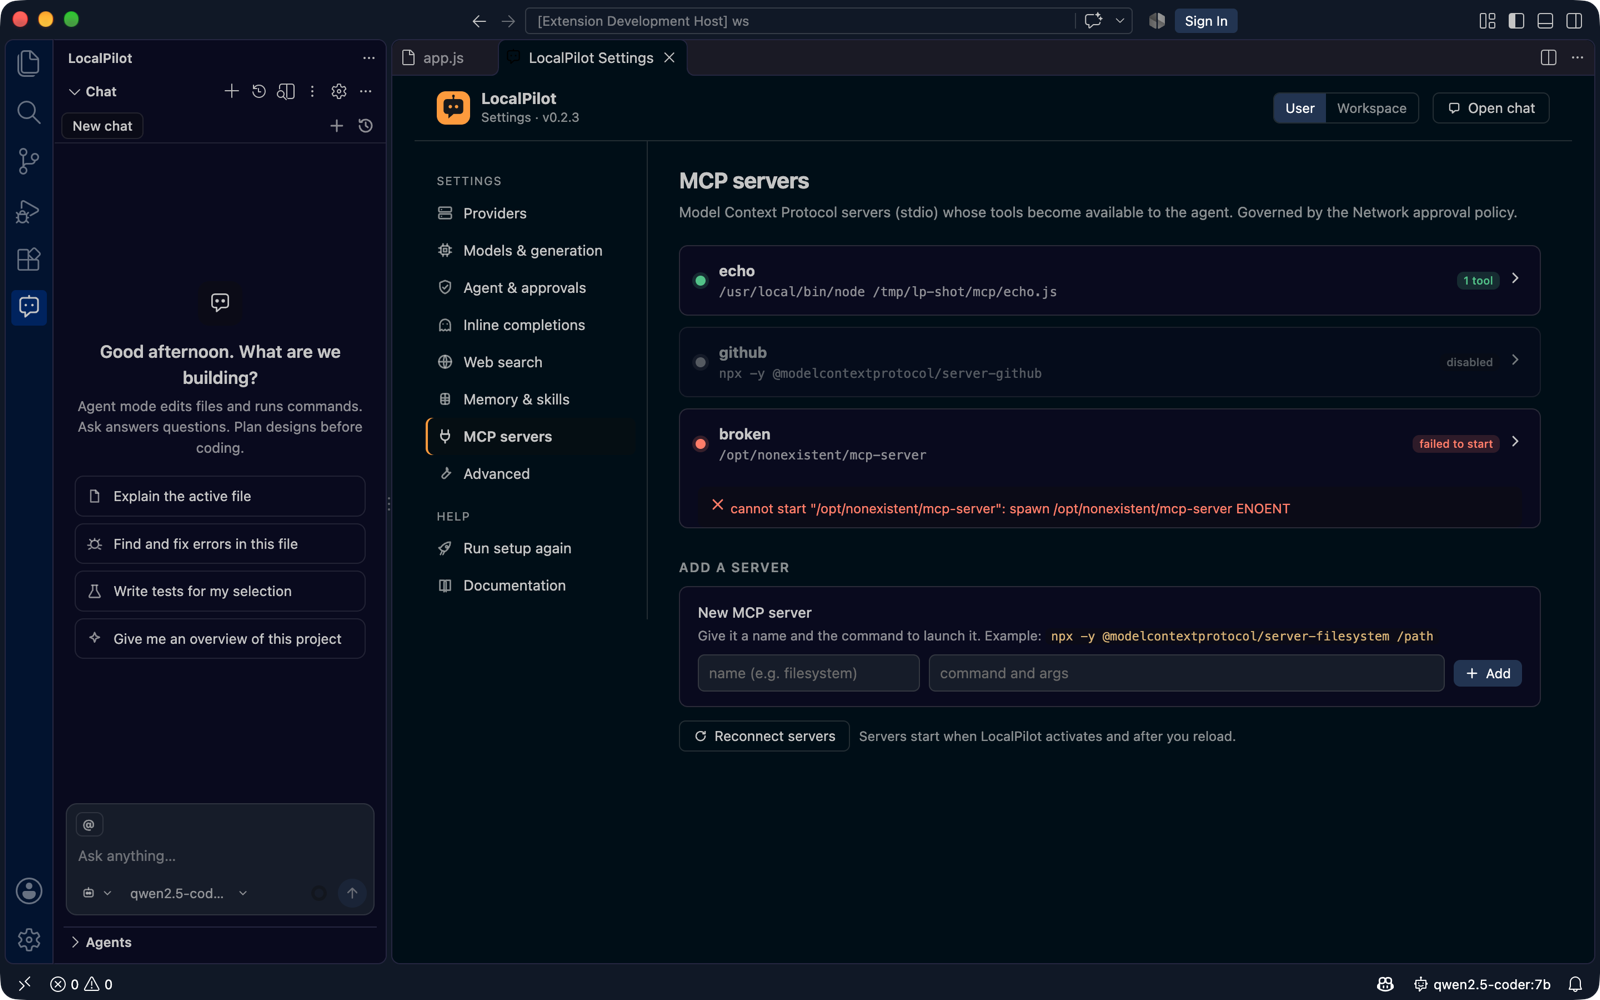Expand the broken server details
Viewport: 1600px width, 1000px height.
(x=1515, y=442)
